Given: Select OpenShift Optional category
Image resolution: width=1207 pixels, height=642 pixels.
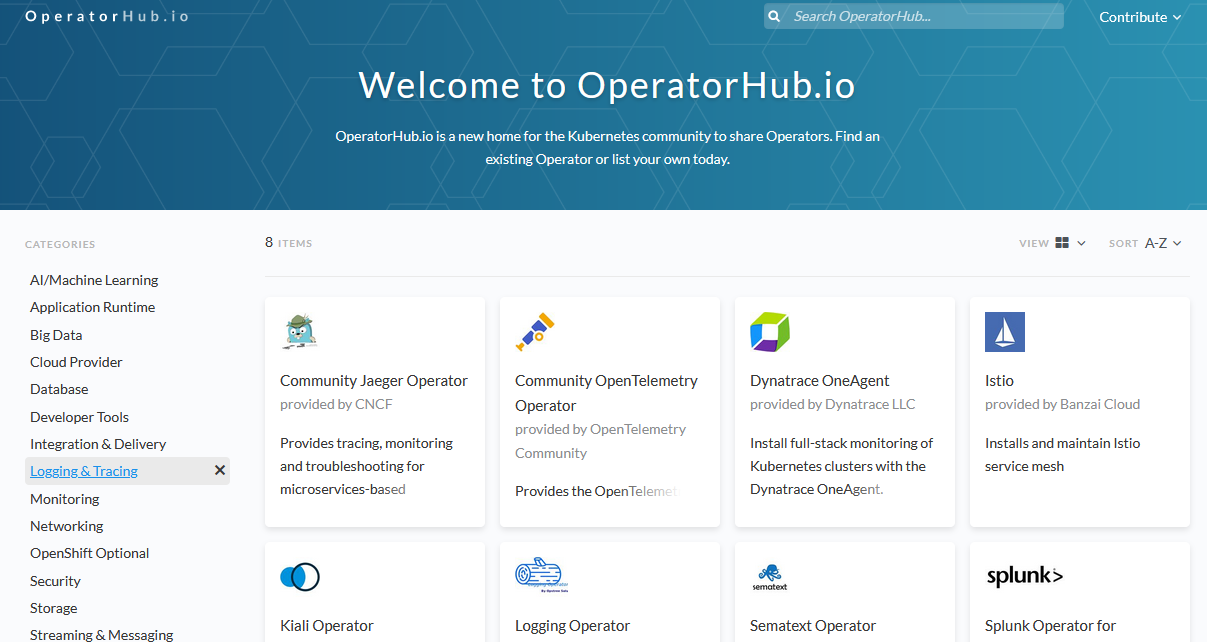Looking at the screenshot, I should coord(89,553).
